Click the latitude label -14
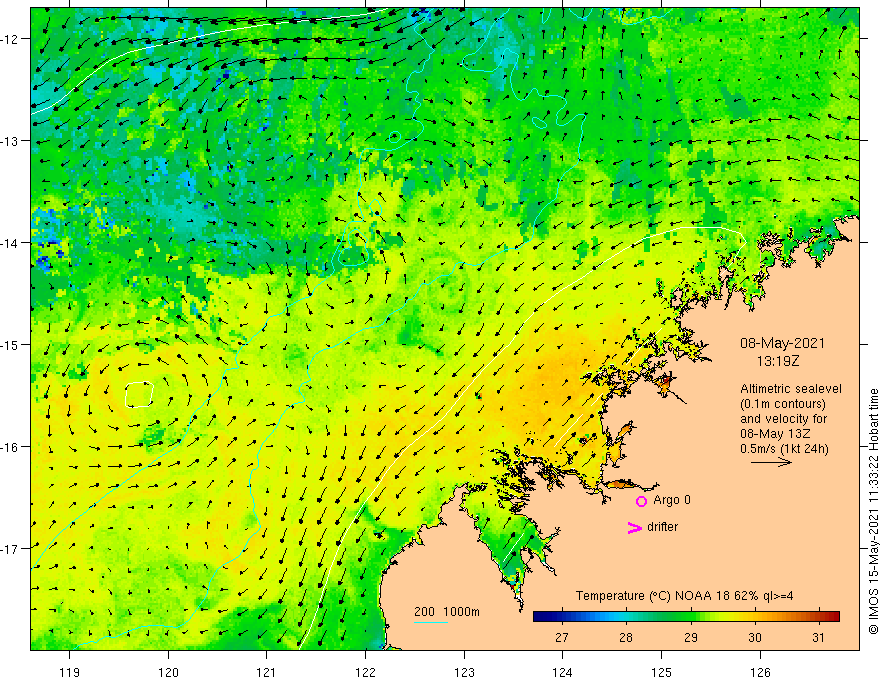This screenshot has height=680, width=880. pyautogui.click(x=11, y=242)
